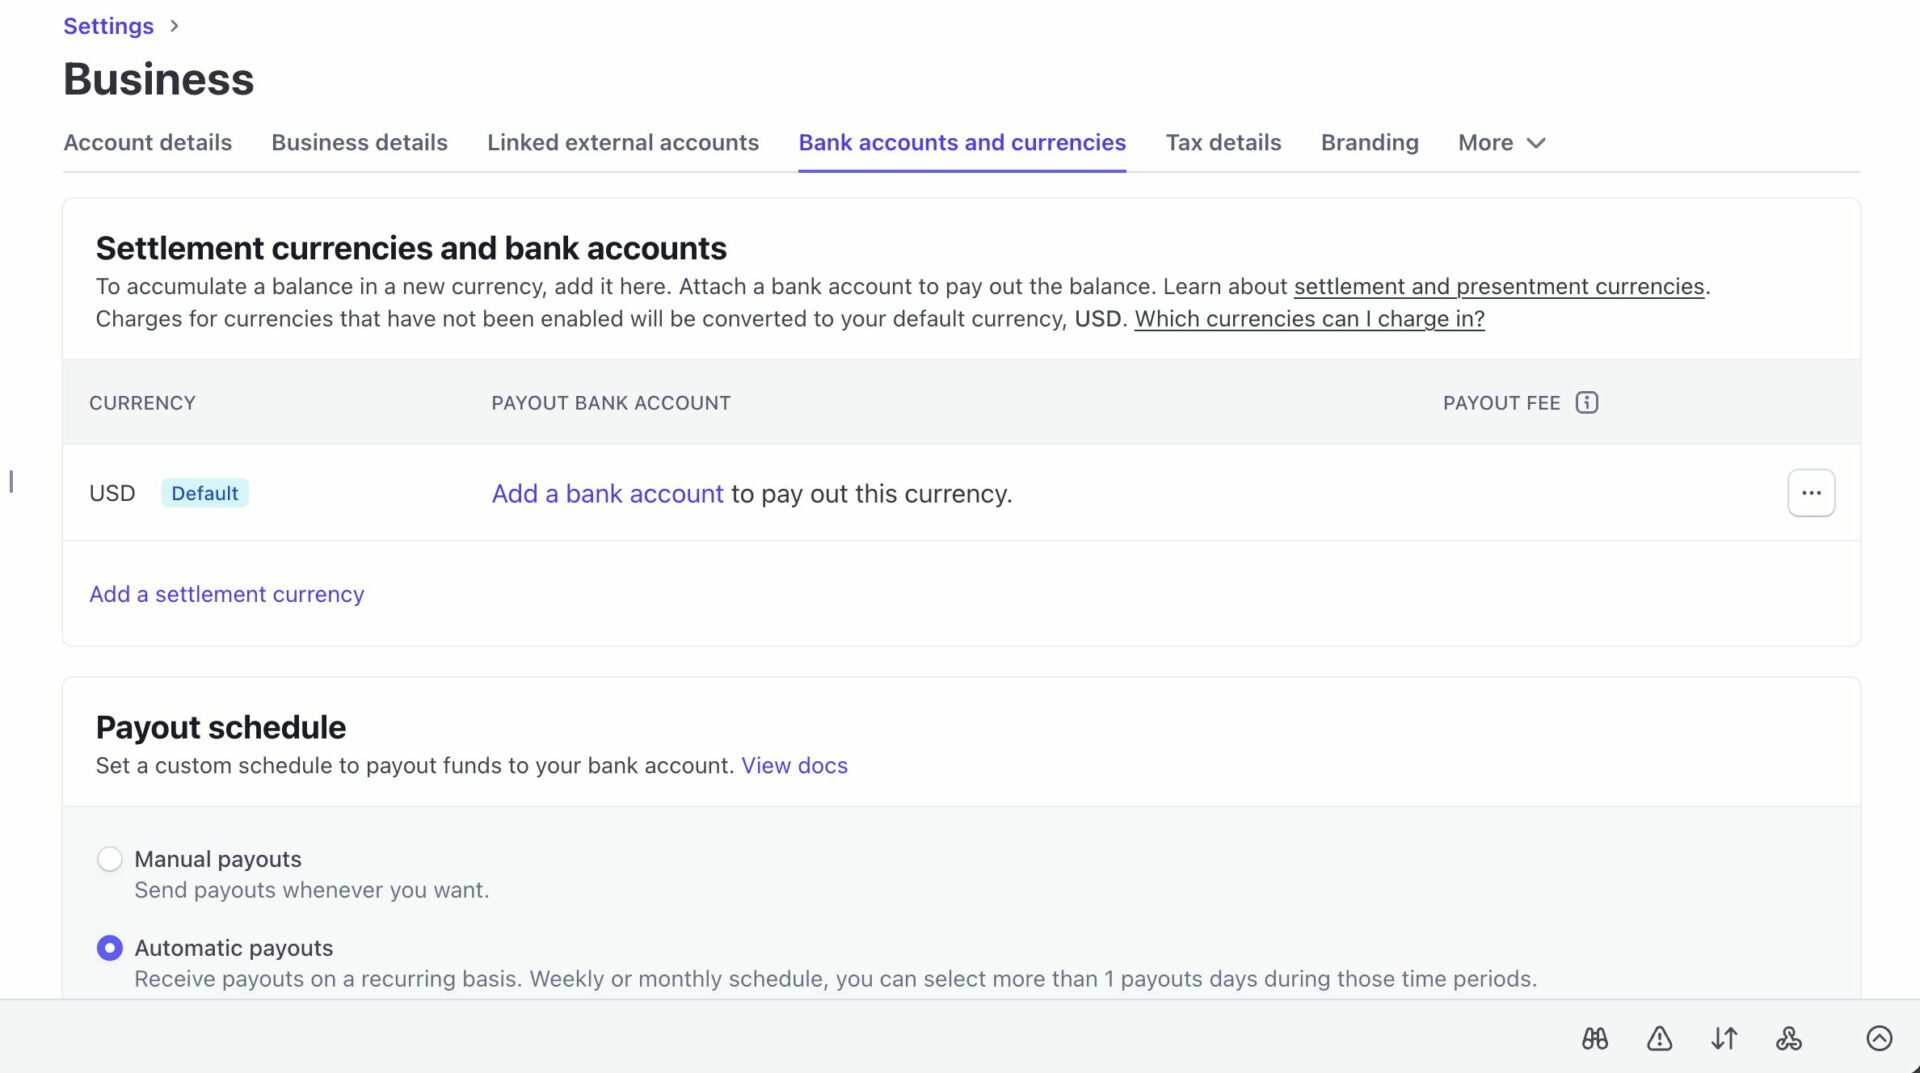Expand the More tabs dropdown
Image resolution: width=1920 pixels, height=1073 pixels.
click(1501, 143)
